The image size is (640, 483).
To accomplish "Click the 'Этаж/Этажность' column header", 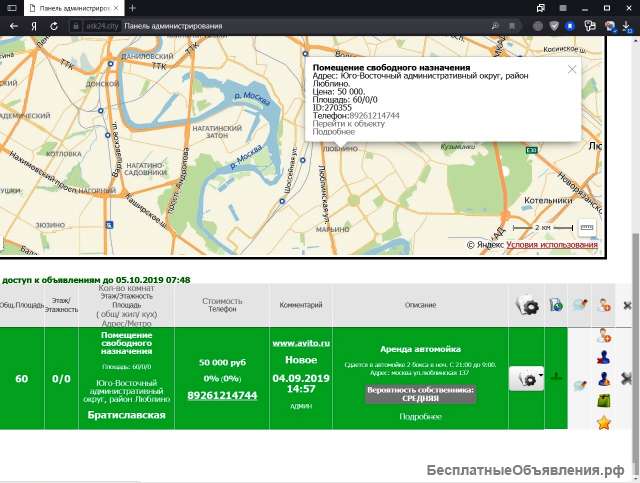I will (x=61, y=305).
